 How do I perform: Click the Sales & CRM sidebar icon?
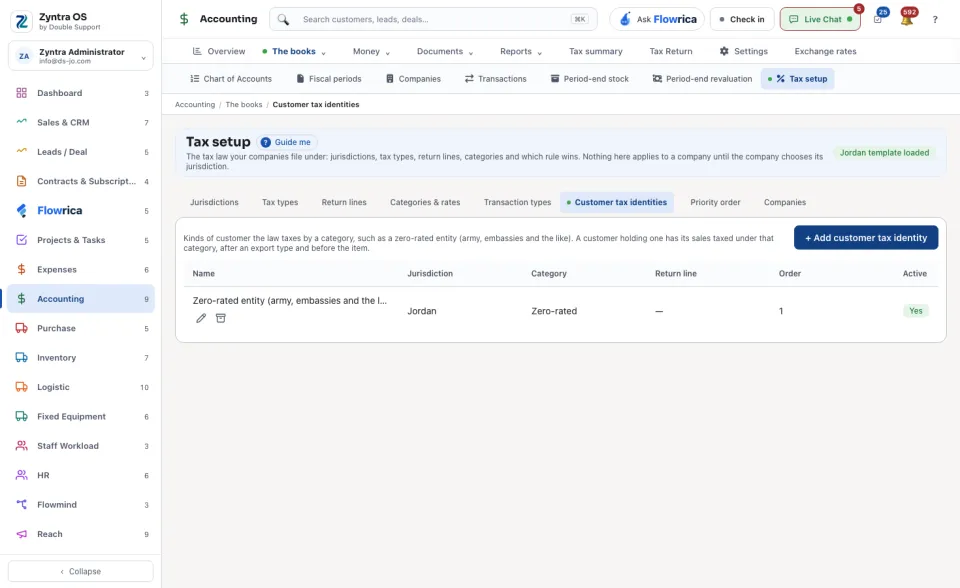21,122
